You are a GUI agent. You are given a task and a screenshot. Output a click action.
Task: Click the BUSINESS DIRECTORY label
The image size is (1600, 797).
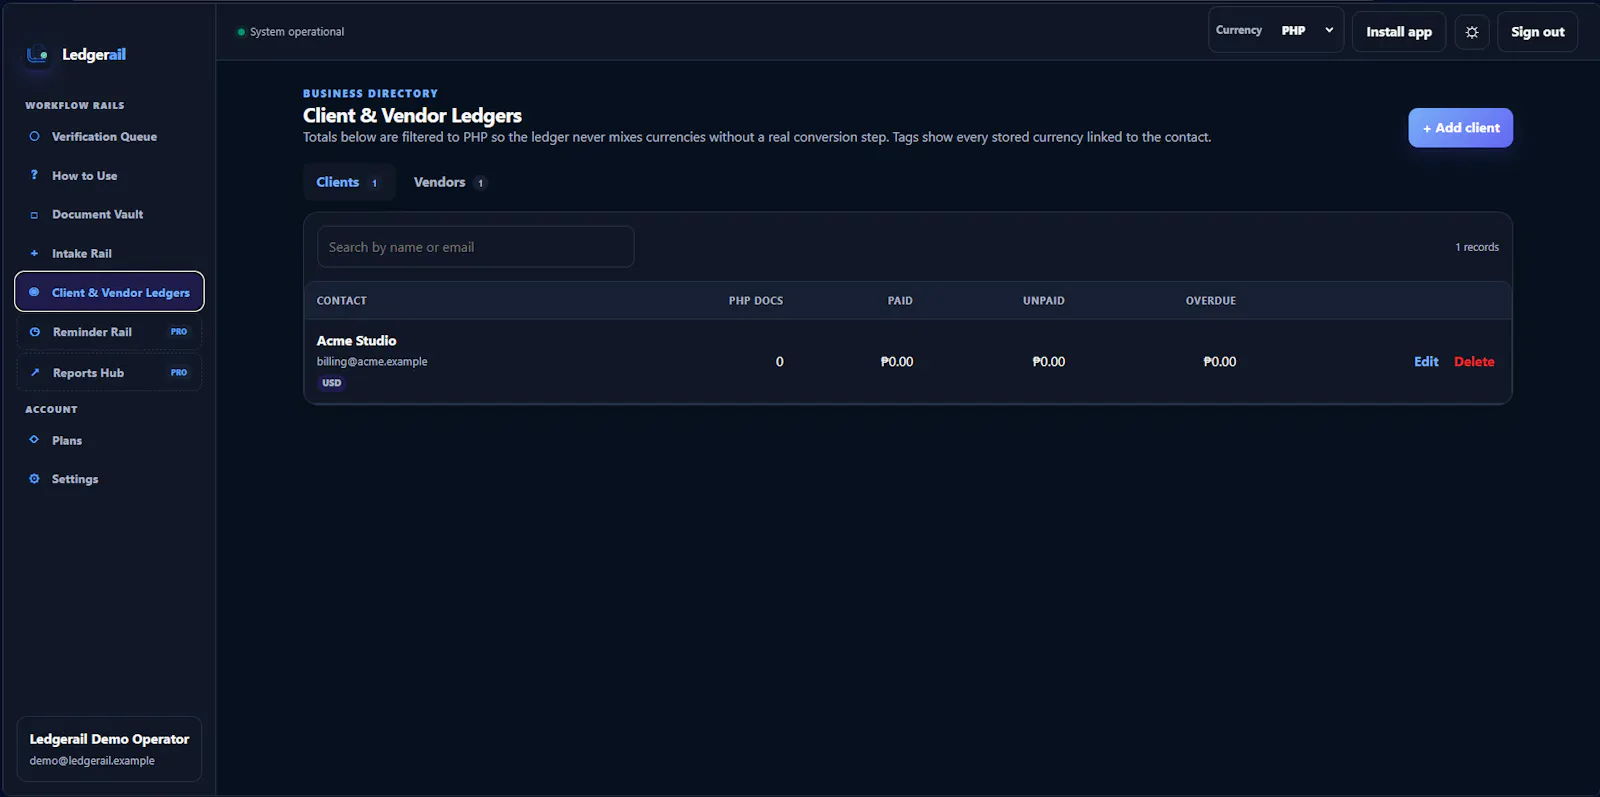(x=370, y=93)
